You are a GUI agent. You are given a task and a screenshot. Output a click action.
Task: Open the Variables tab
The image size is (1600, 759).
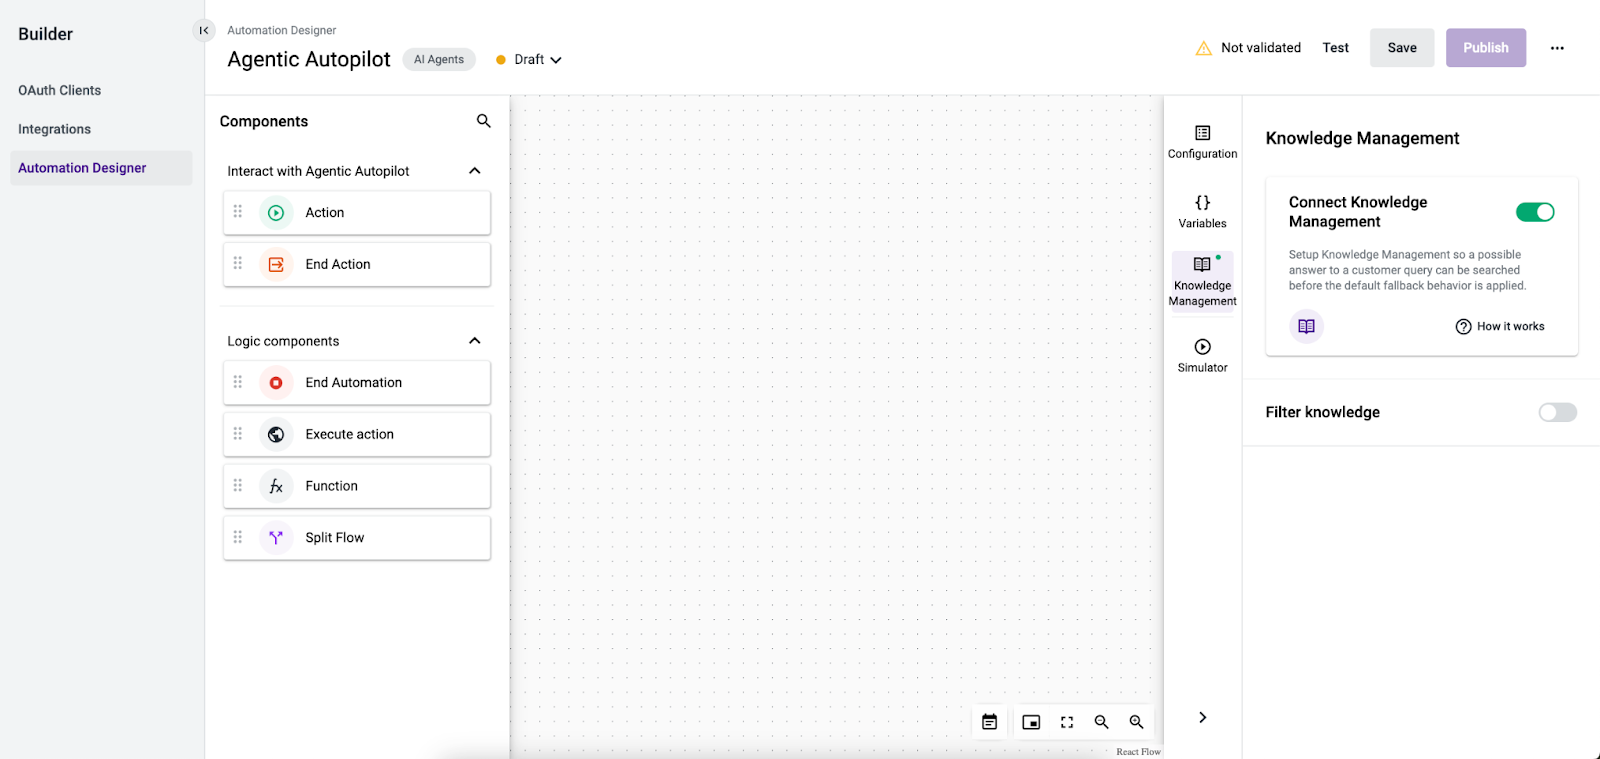point(1202,212)
